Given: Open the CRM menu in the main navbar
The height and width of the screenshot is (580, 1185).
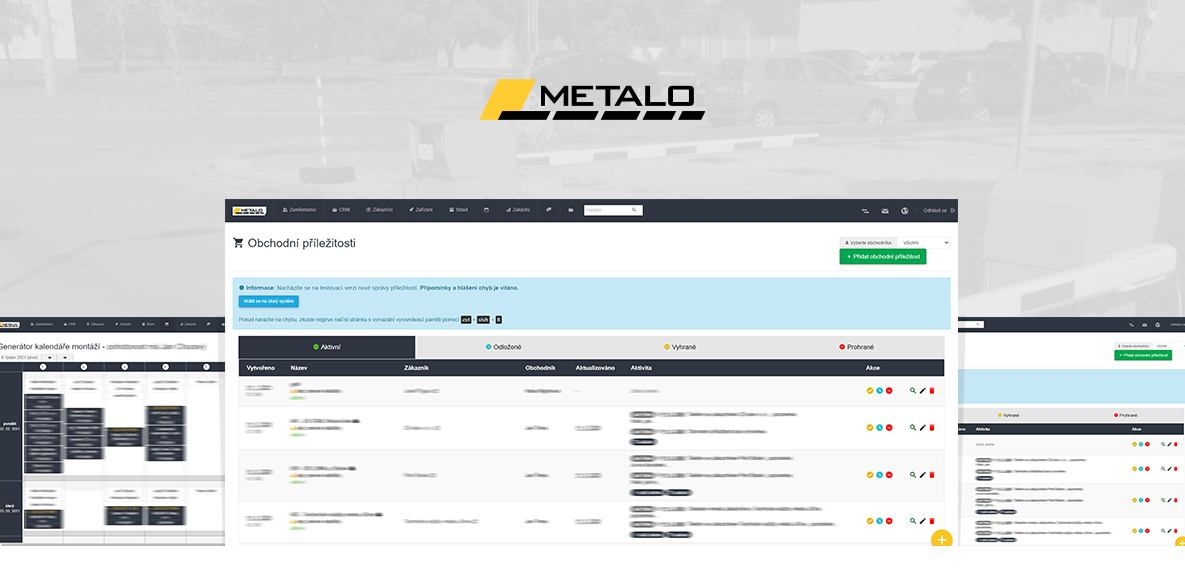Looking at the screenshot, I should (341, 209).
